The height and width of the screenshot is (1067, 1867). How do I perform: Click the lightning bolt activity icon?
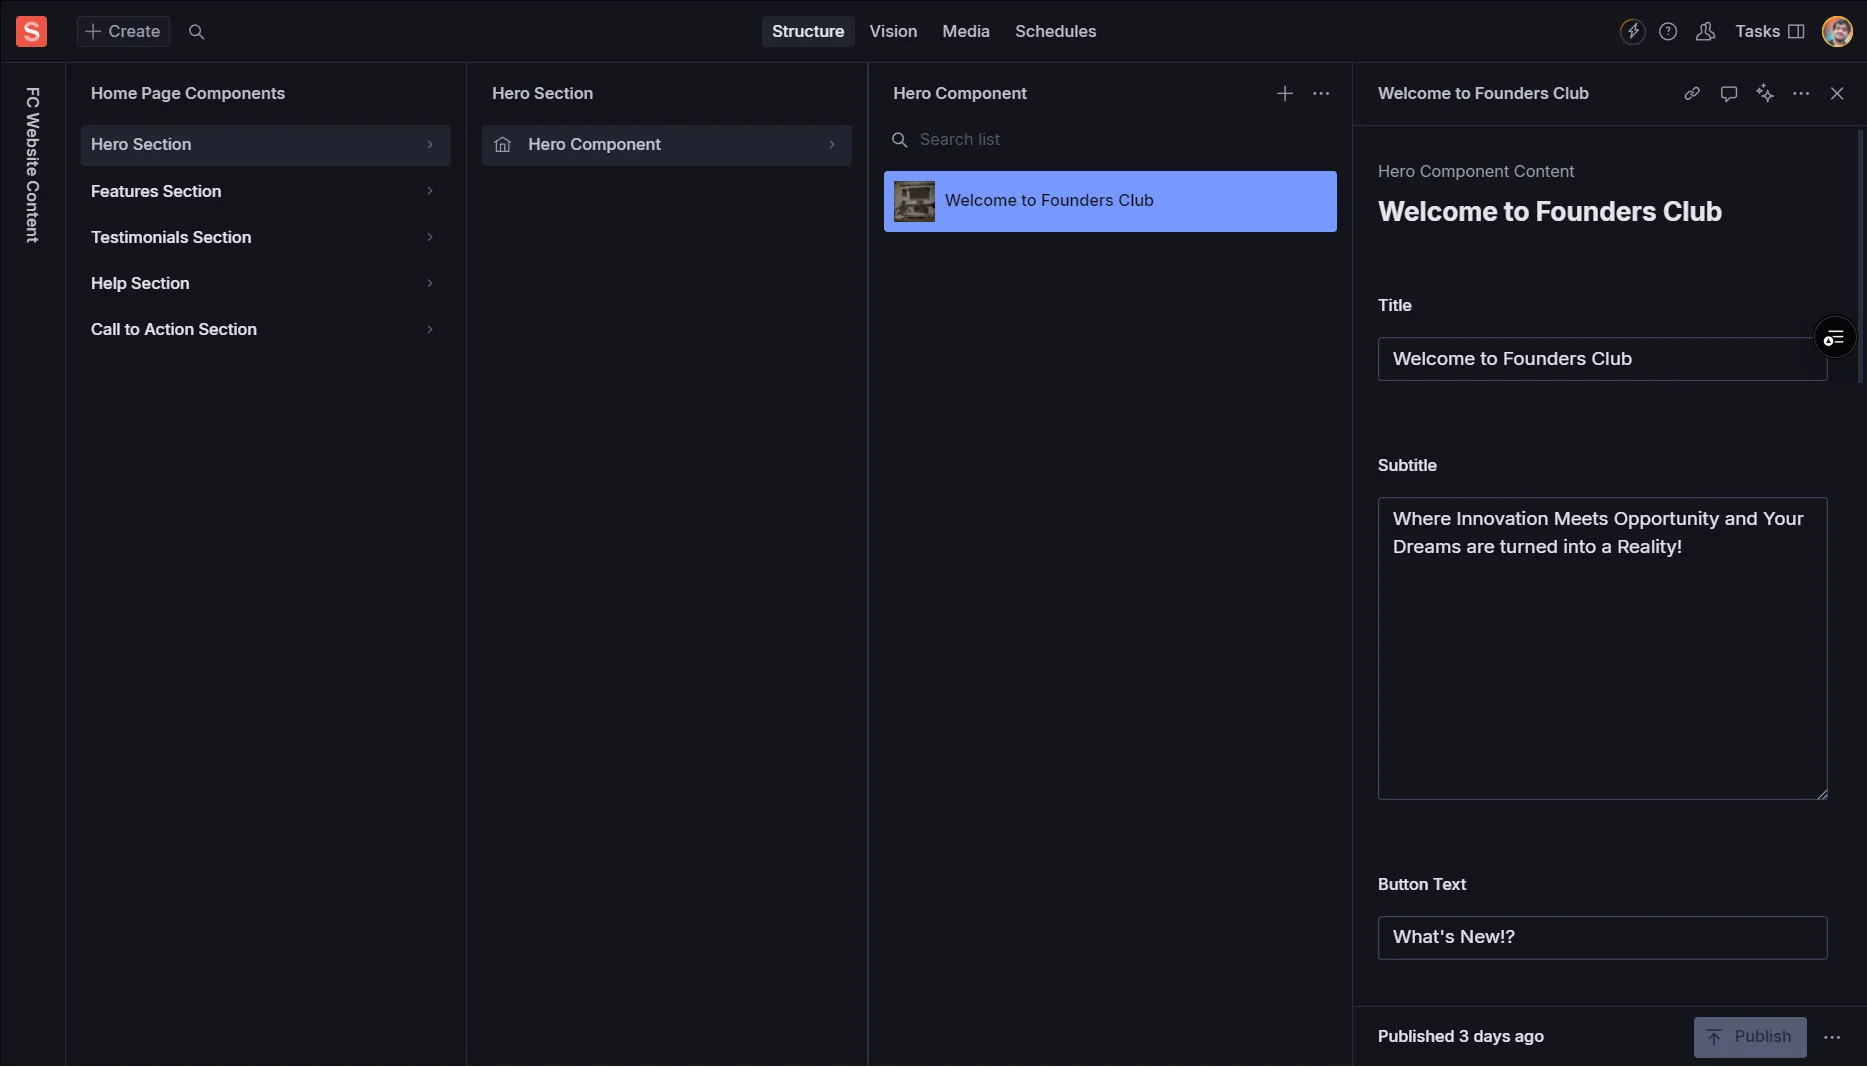(1632, 32)
